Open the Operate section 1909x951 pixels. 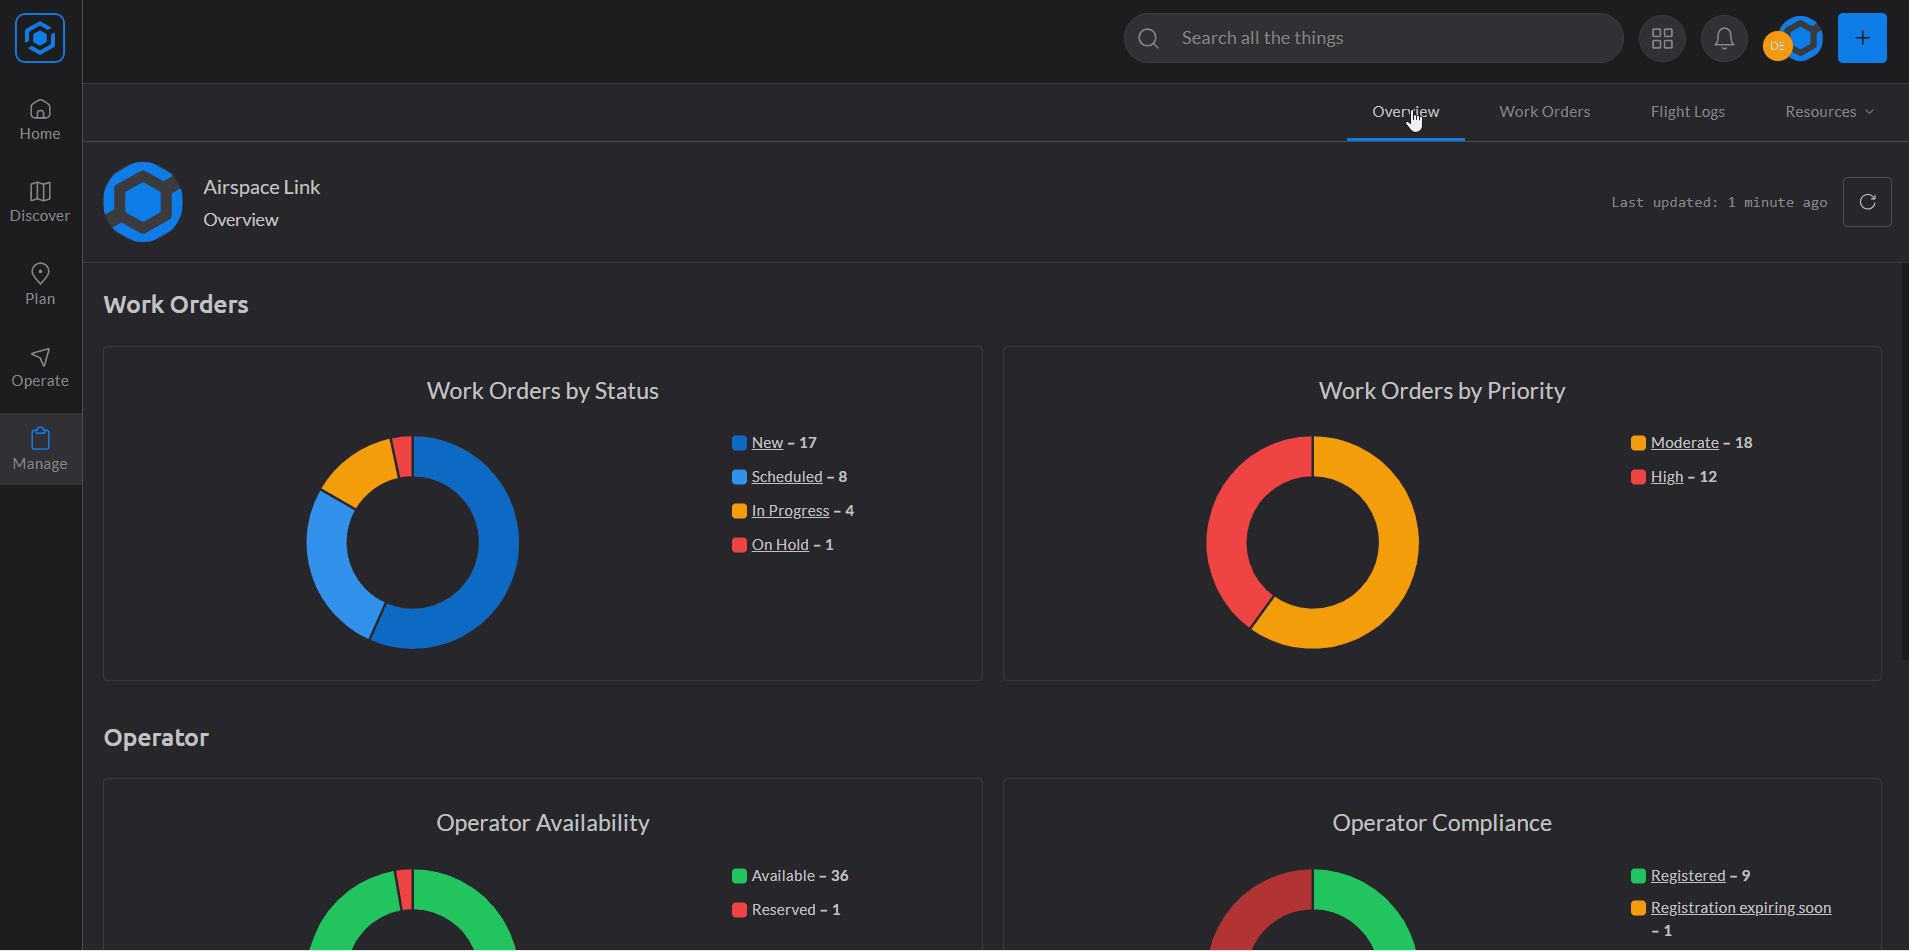point(40,368)
